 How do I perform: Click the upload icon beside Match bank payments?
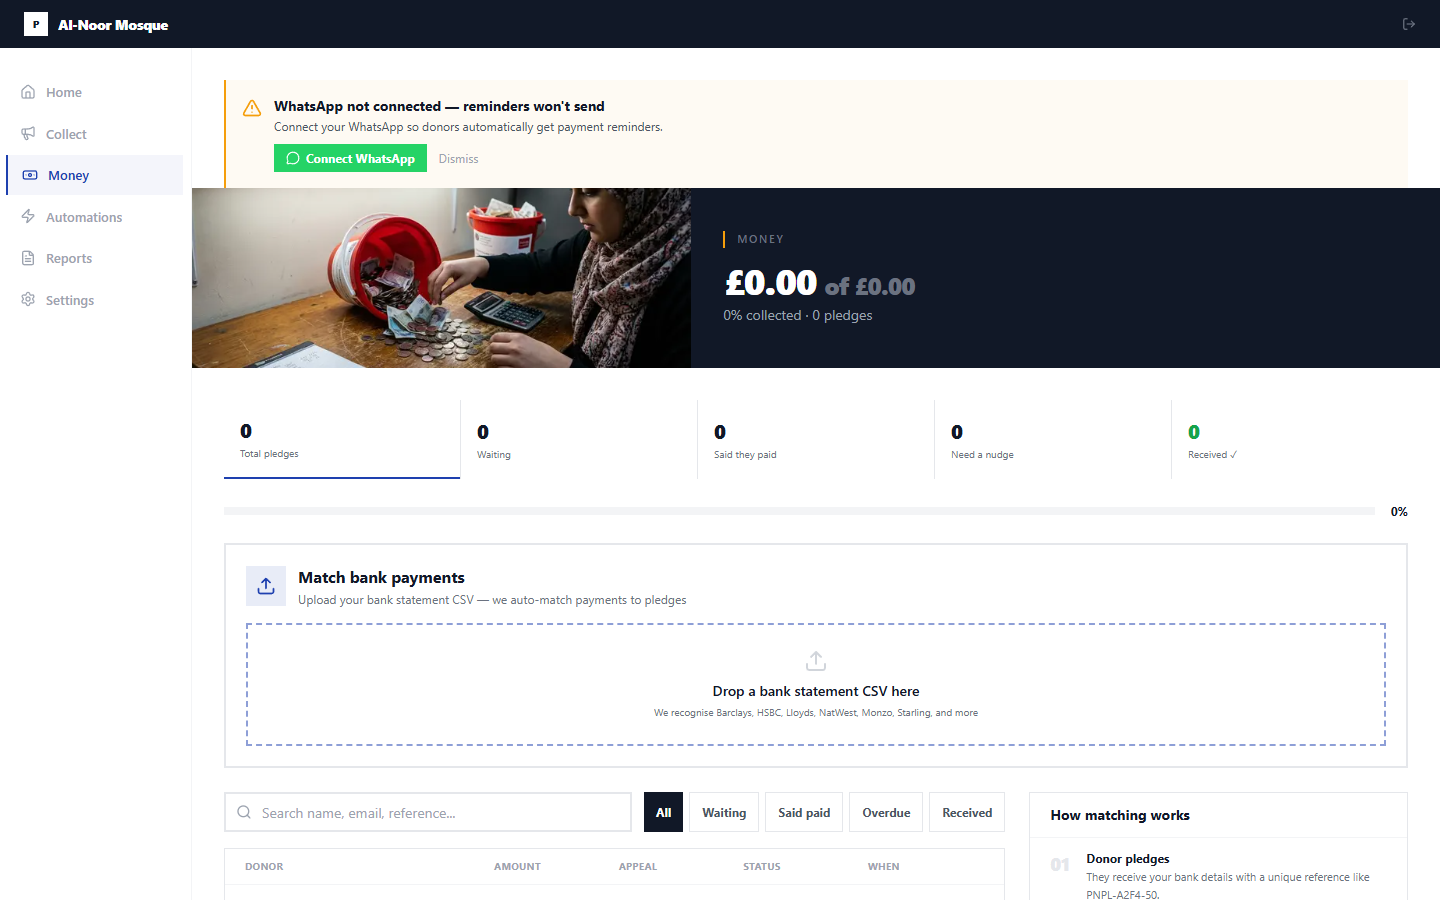pyautogui.click(x=266, y=586)
